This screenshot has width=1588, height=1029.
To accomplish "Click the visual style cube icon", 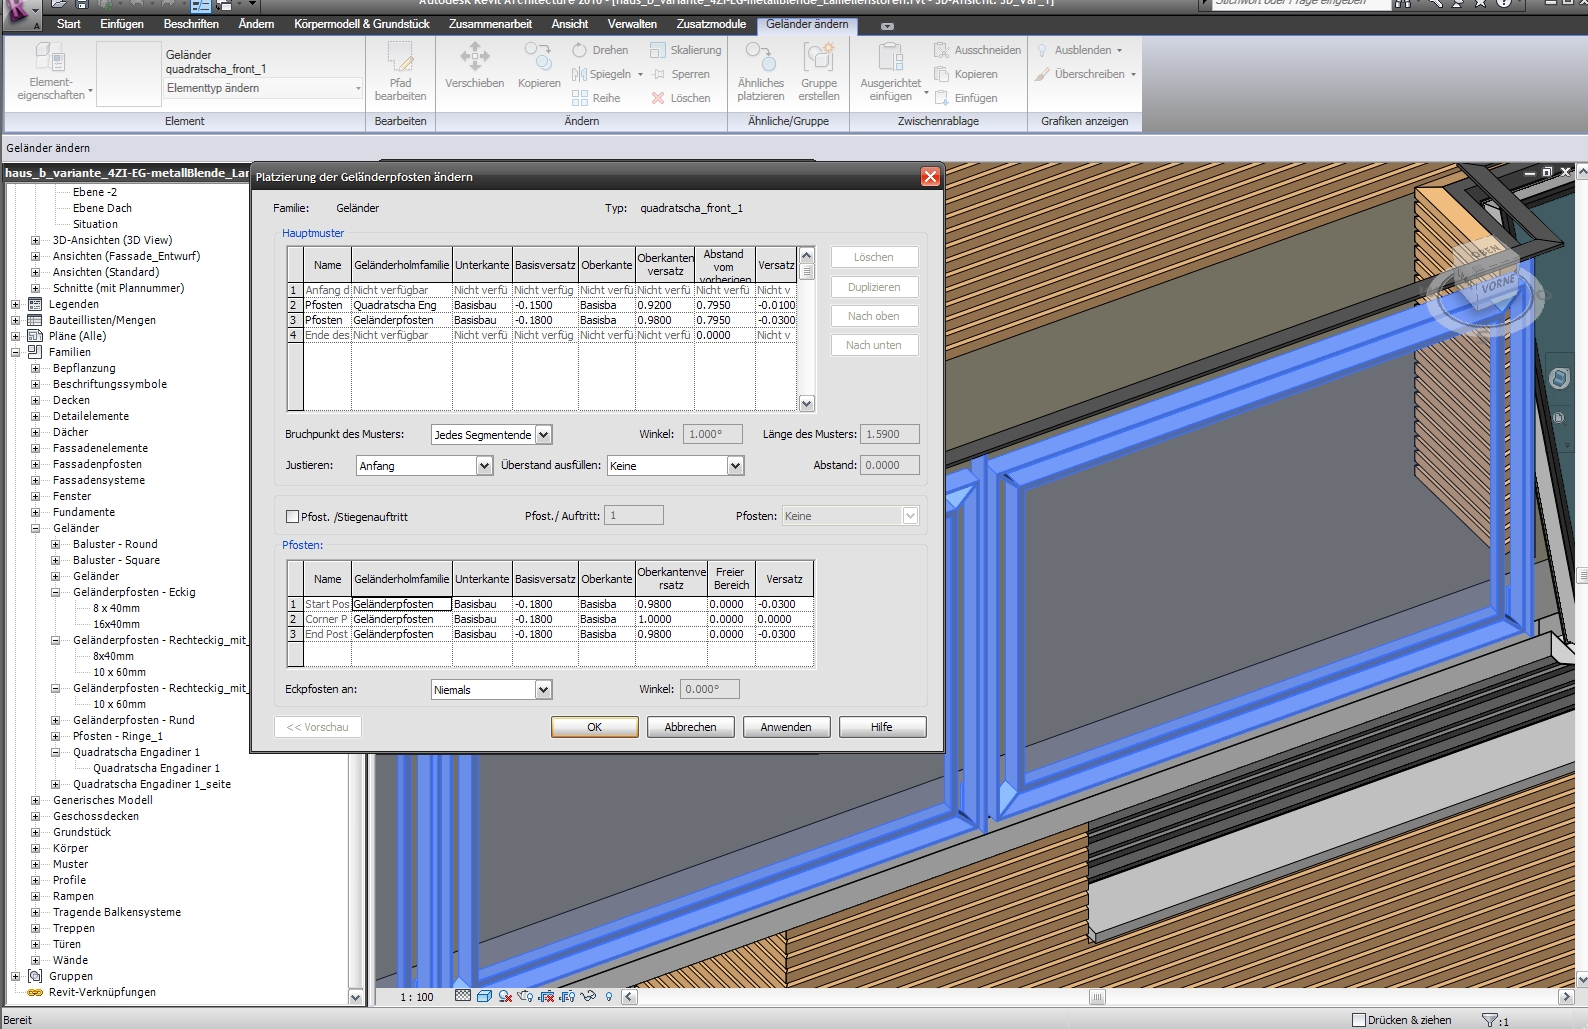I will [484, 996].
